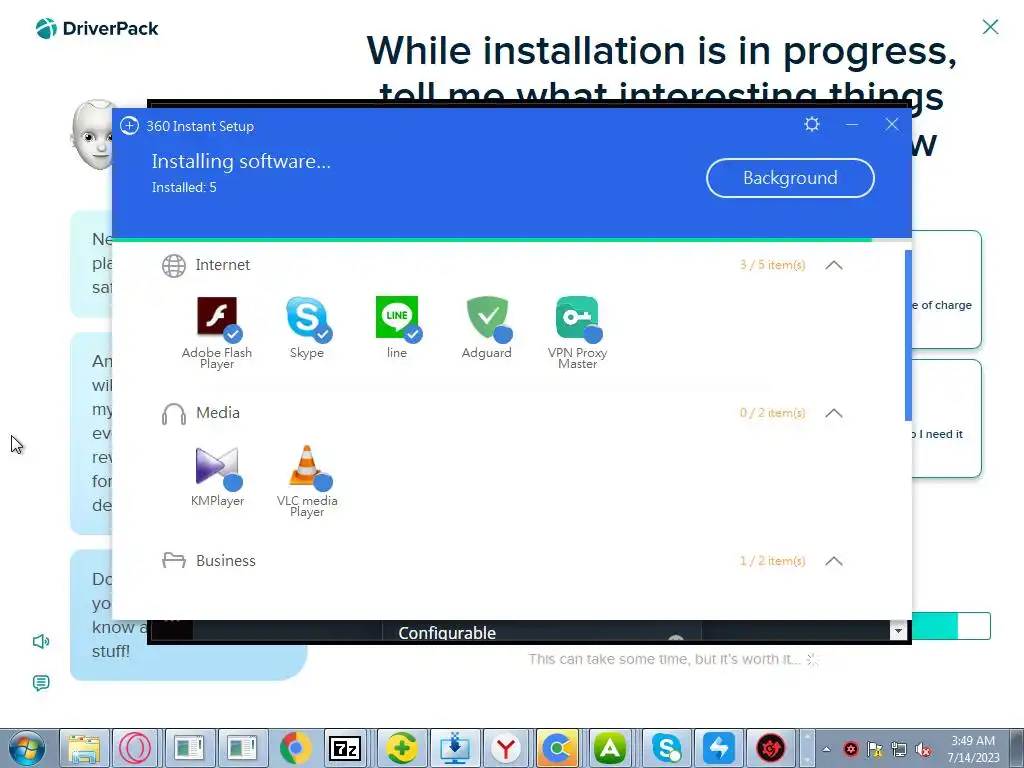The width and height of the screenshot is (1024, 768).
Task: Click the 'I need it' option card
Action: click(x=946, y=419)
